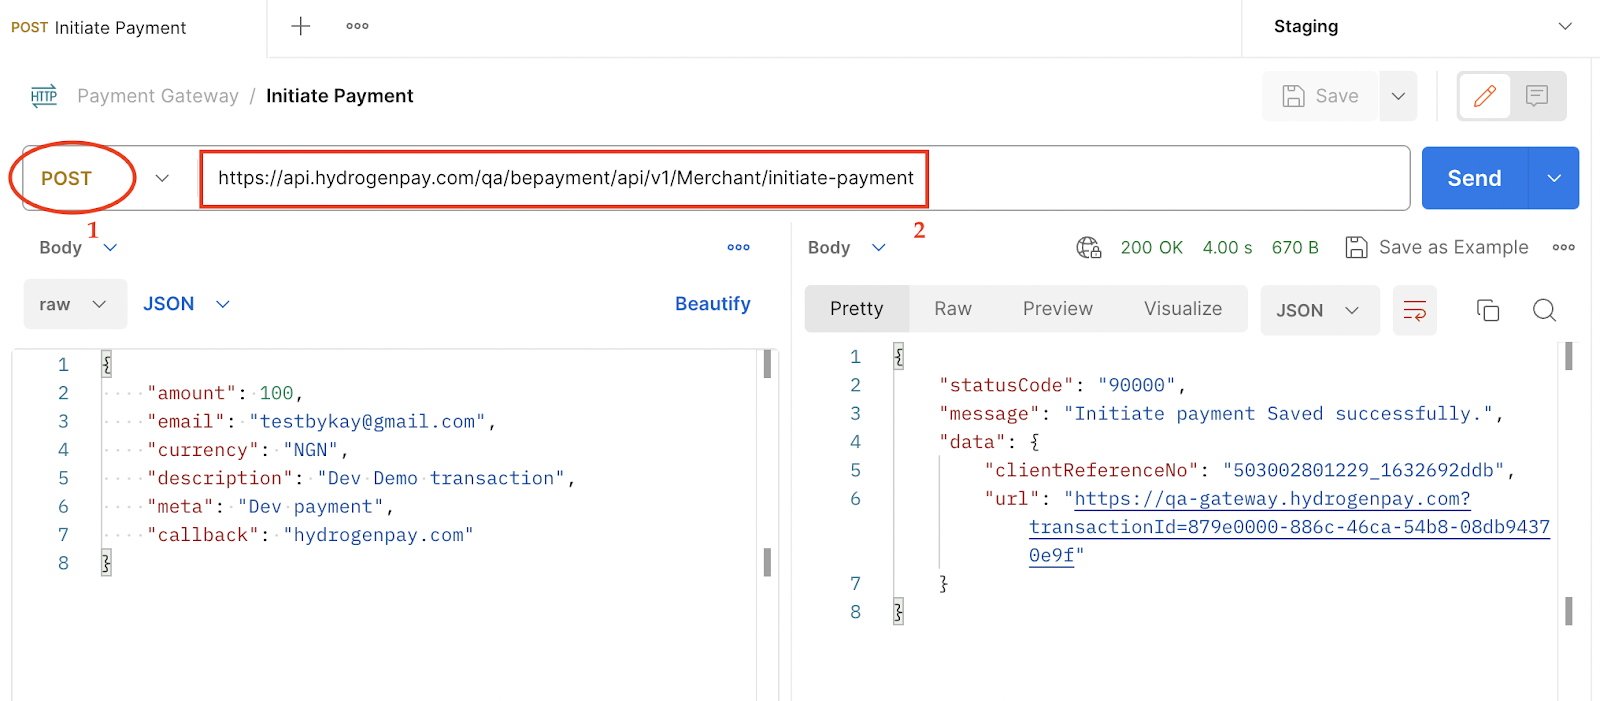Viewport: 1600px width, 701px height.
Task: Select the Raw response view
Action: (953, 309)
